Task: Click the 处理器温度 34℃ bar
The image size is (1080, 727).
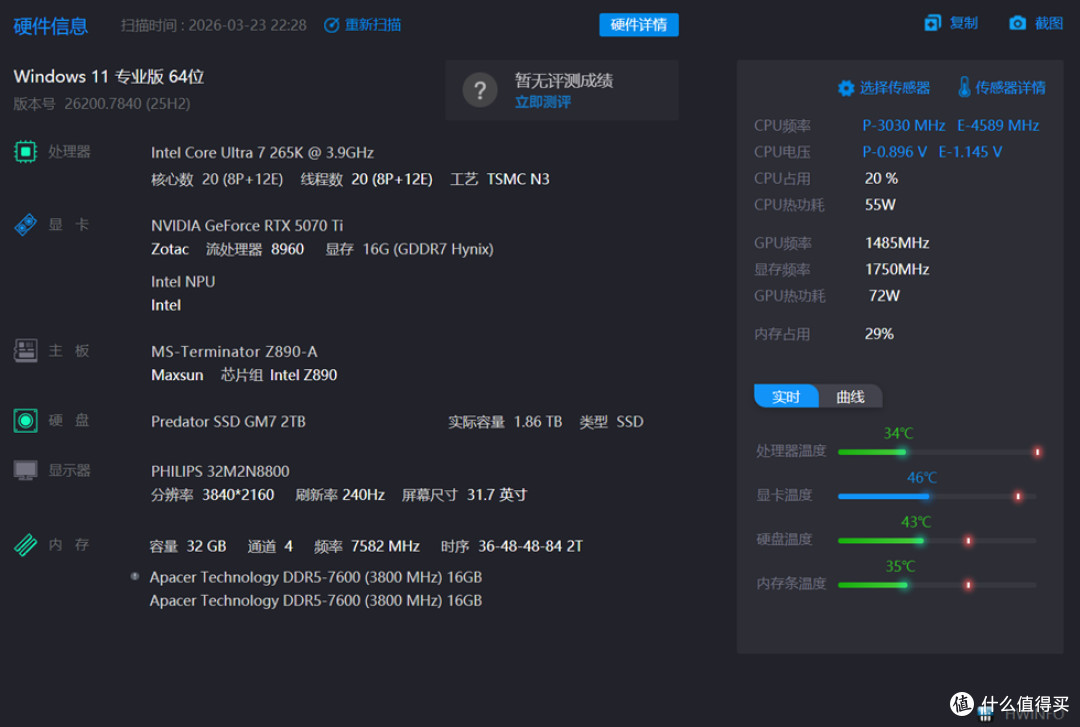Action: 937,452
